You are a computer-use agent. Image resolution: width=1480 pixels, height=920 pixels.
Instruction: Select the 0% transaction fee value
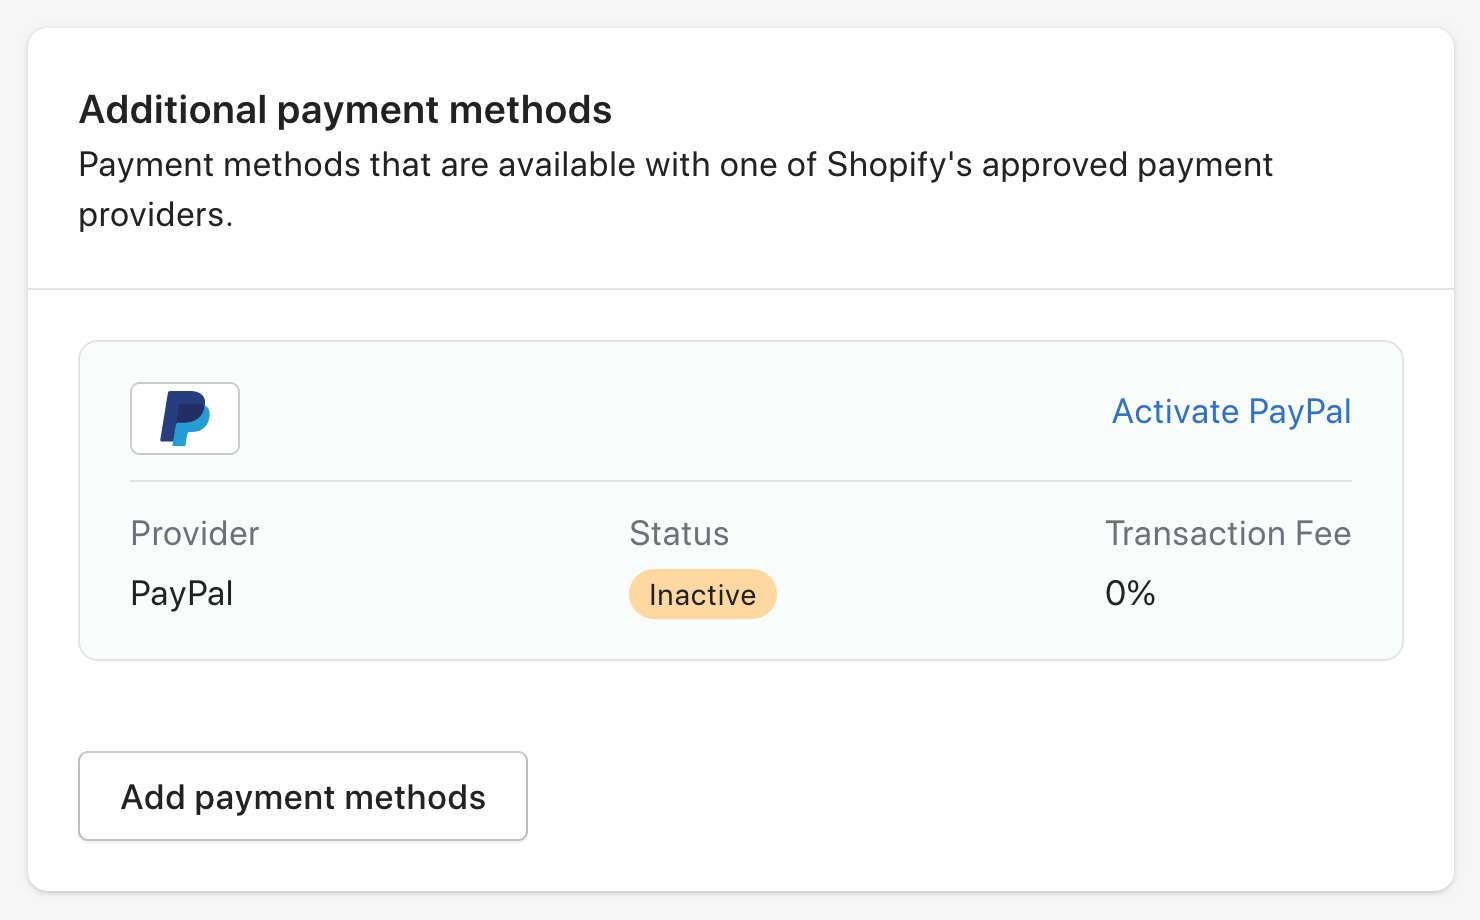click(x=1129, y=593)
